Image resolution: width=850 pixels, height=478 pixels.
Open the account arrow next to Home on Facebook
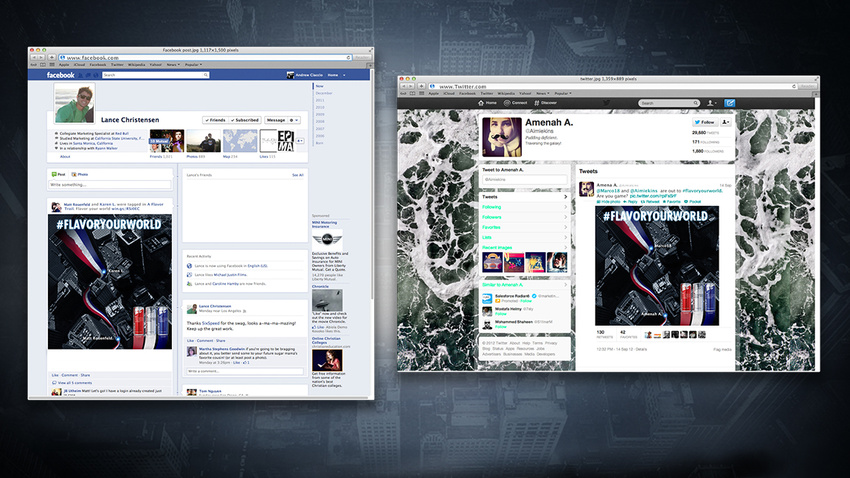[x=344, y=75]
